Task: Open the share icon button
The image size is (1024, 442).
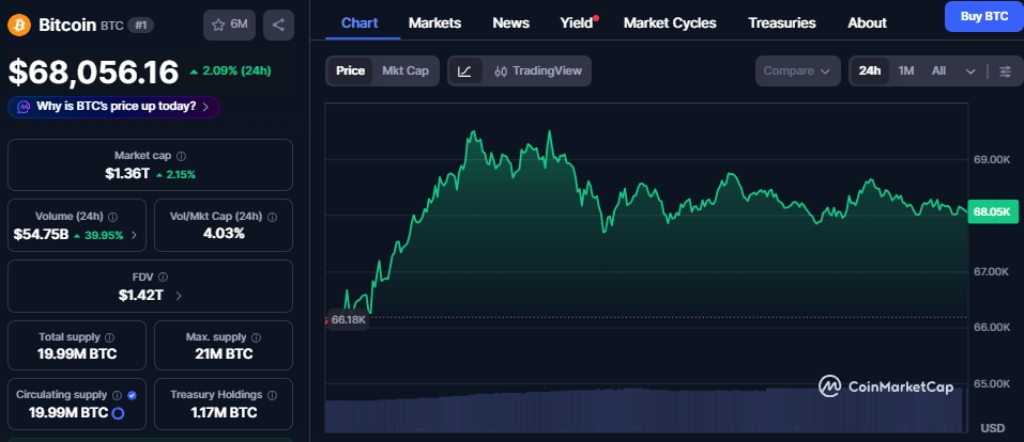Action: point(279,25)
